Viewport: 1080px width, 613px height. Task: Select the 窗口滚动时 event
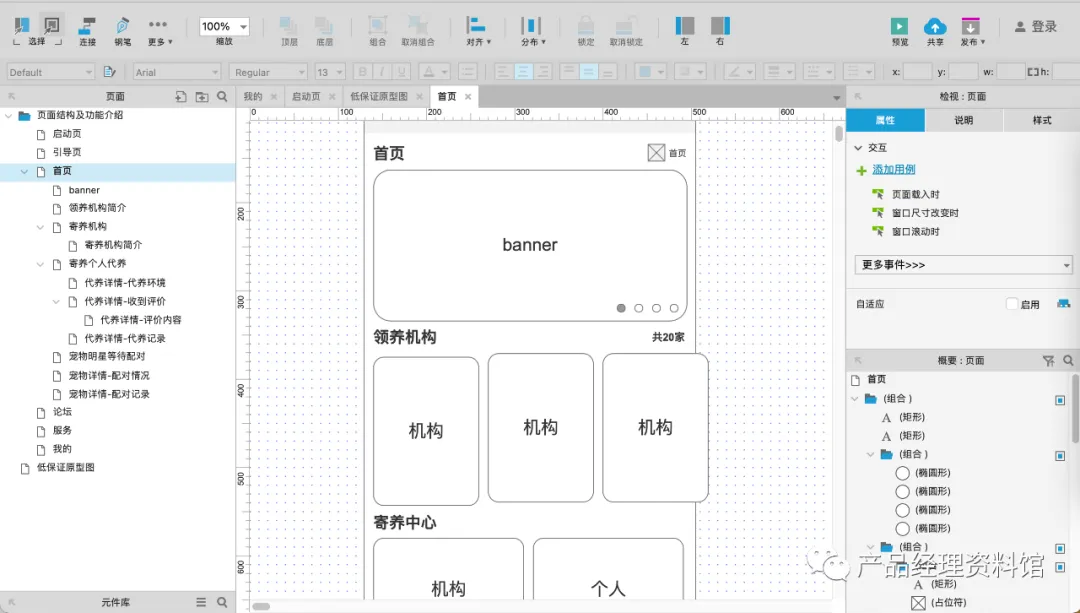(x=915, y=231)
